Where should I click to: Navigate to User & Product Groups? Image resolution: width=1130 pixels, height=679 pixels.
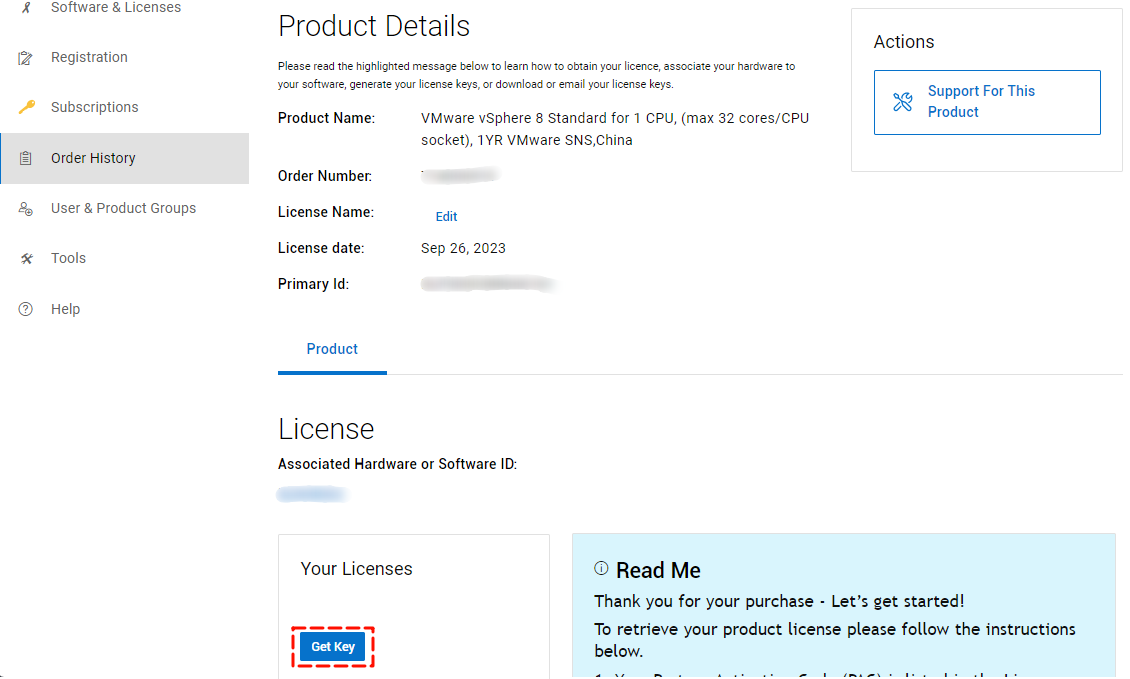[123, 208]
